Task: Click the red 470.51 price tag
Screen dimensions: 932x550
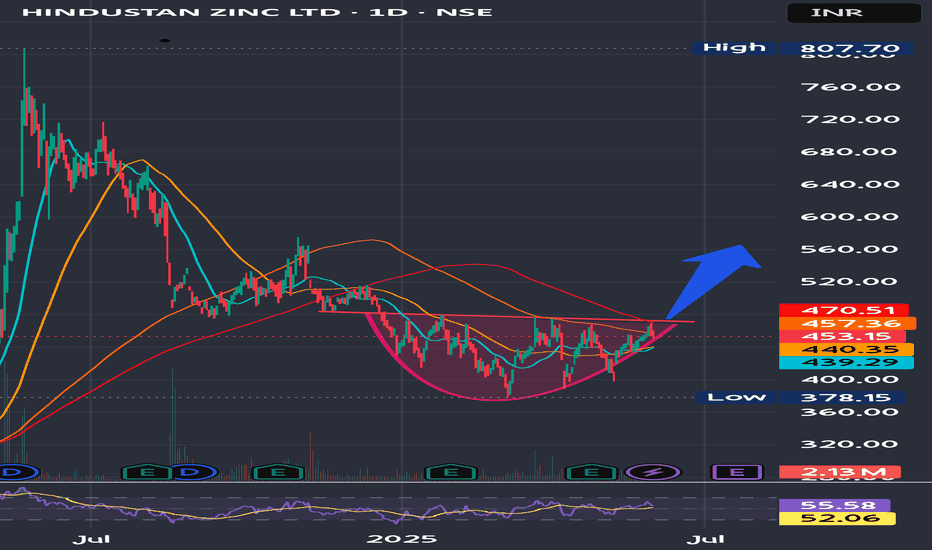Action: 844,310
